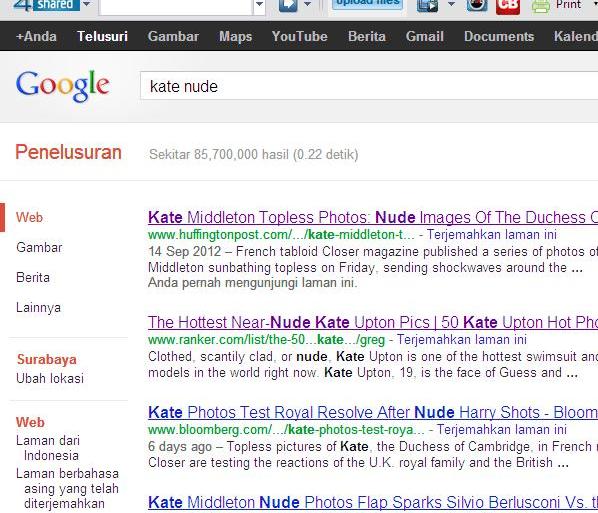This screenshot has width=598, height=513.
Task: Click the red Web option under location
Action: coord(30,422)
